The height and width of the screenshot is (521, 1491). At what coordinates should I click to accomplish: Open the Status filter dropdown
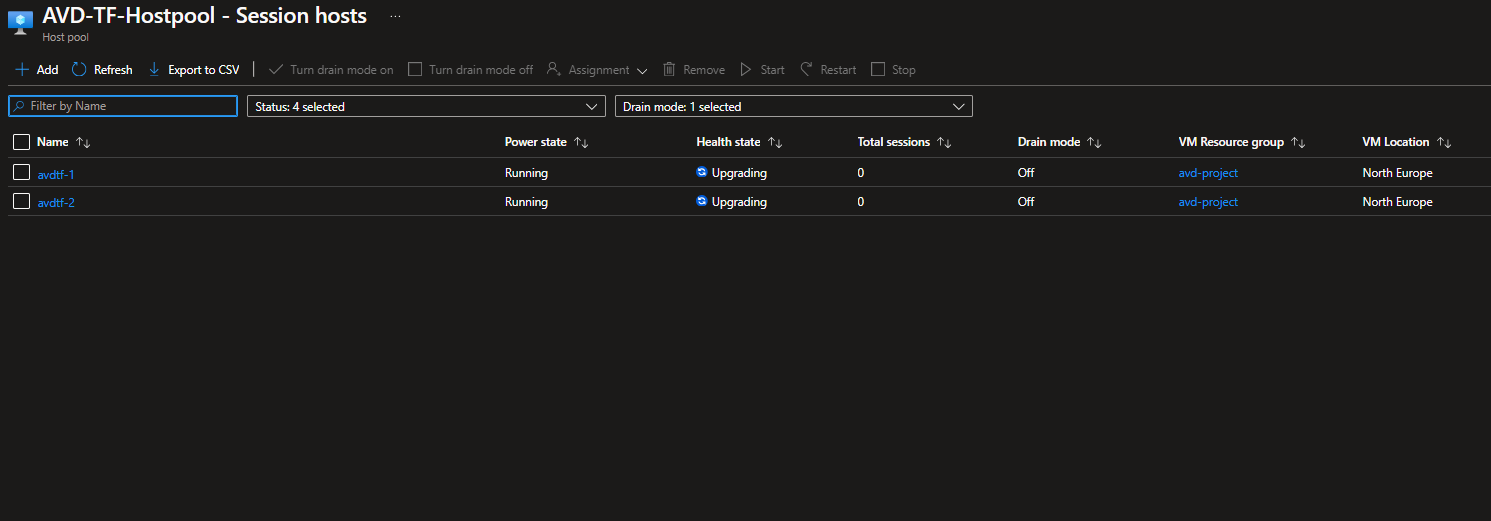coord(426,106)
